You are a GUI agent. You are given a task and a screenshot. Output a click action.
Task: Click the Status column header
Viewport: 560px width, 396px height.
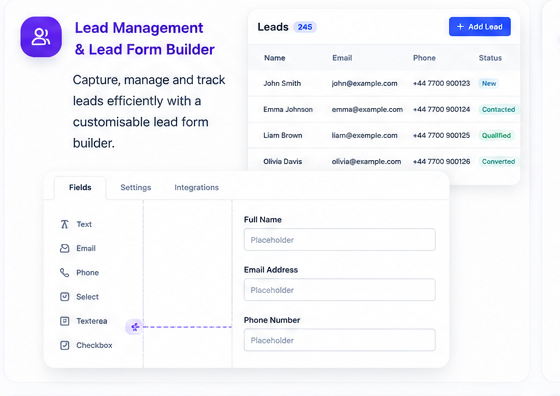[490, 58]
